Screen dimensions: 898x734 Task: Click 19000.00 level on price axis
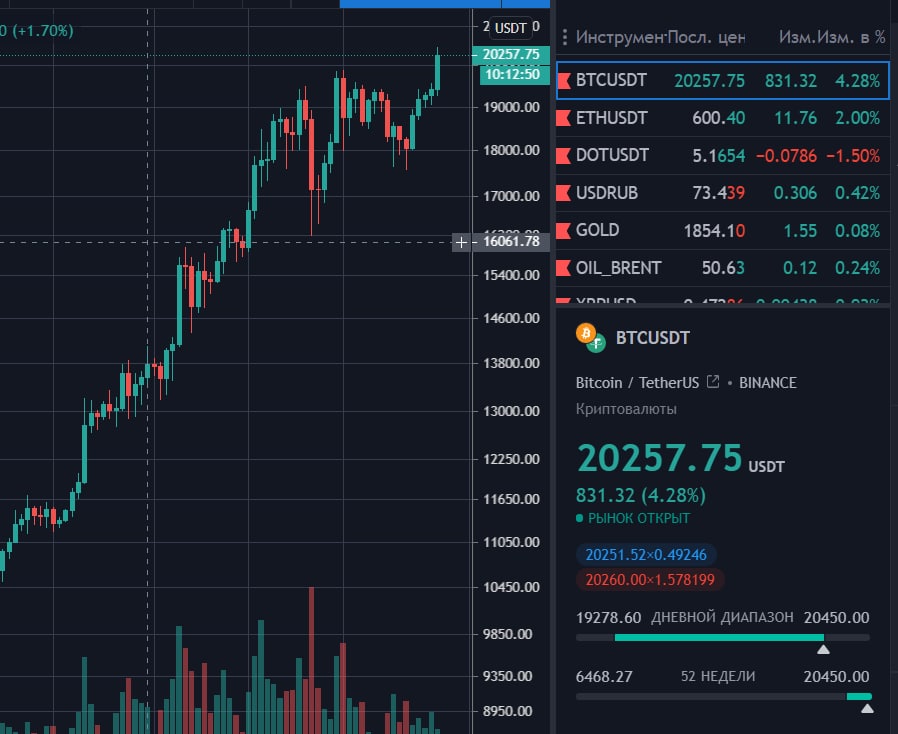(x=511, y=107)
